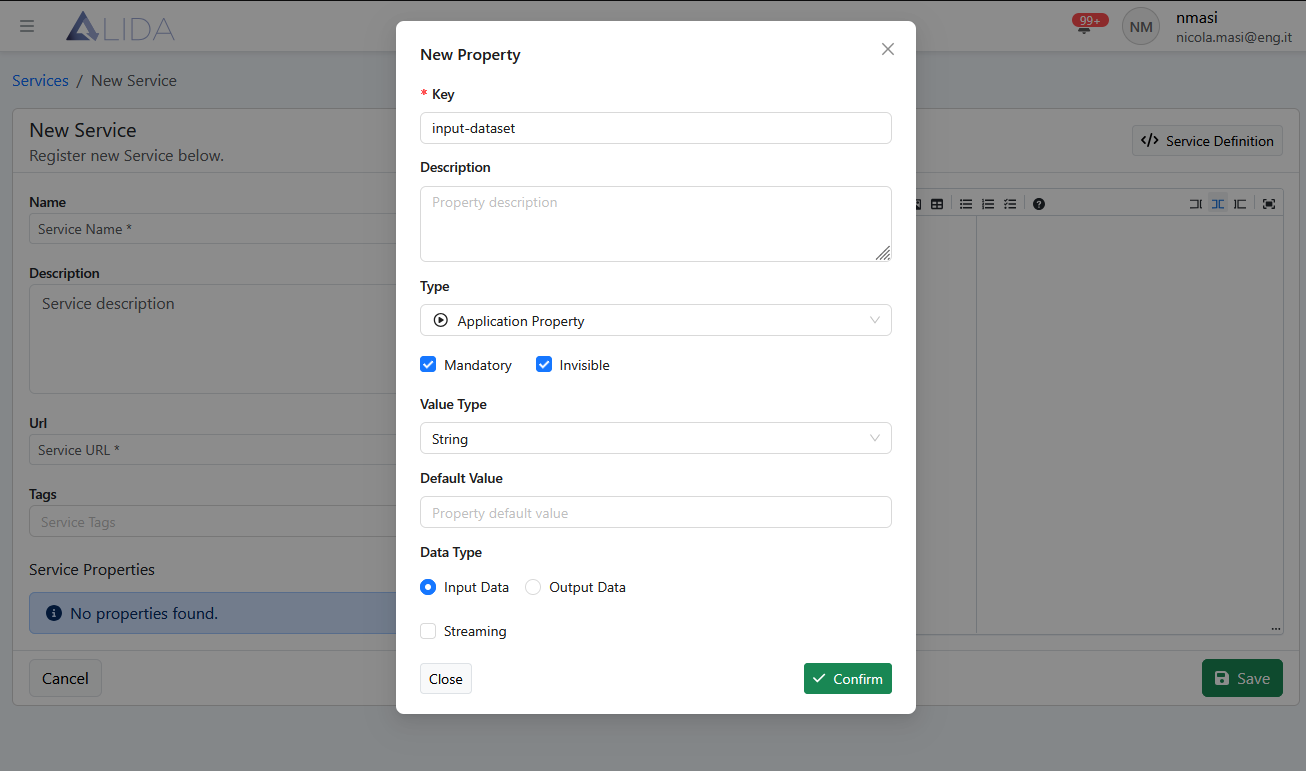Insert unordered list in editor toolbar
This screenshot has height=771, width=1306.
(x=966, y=204)
